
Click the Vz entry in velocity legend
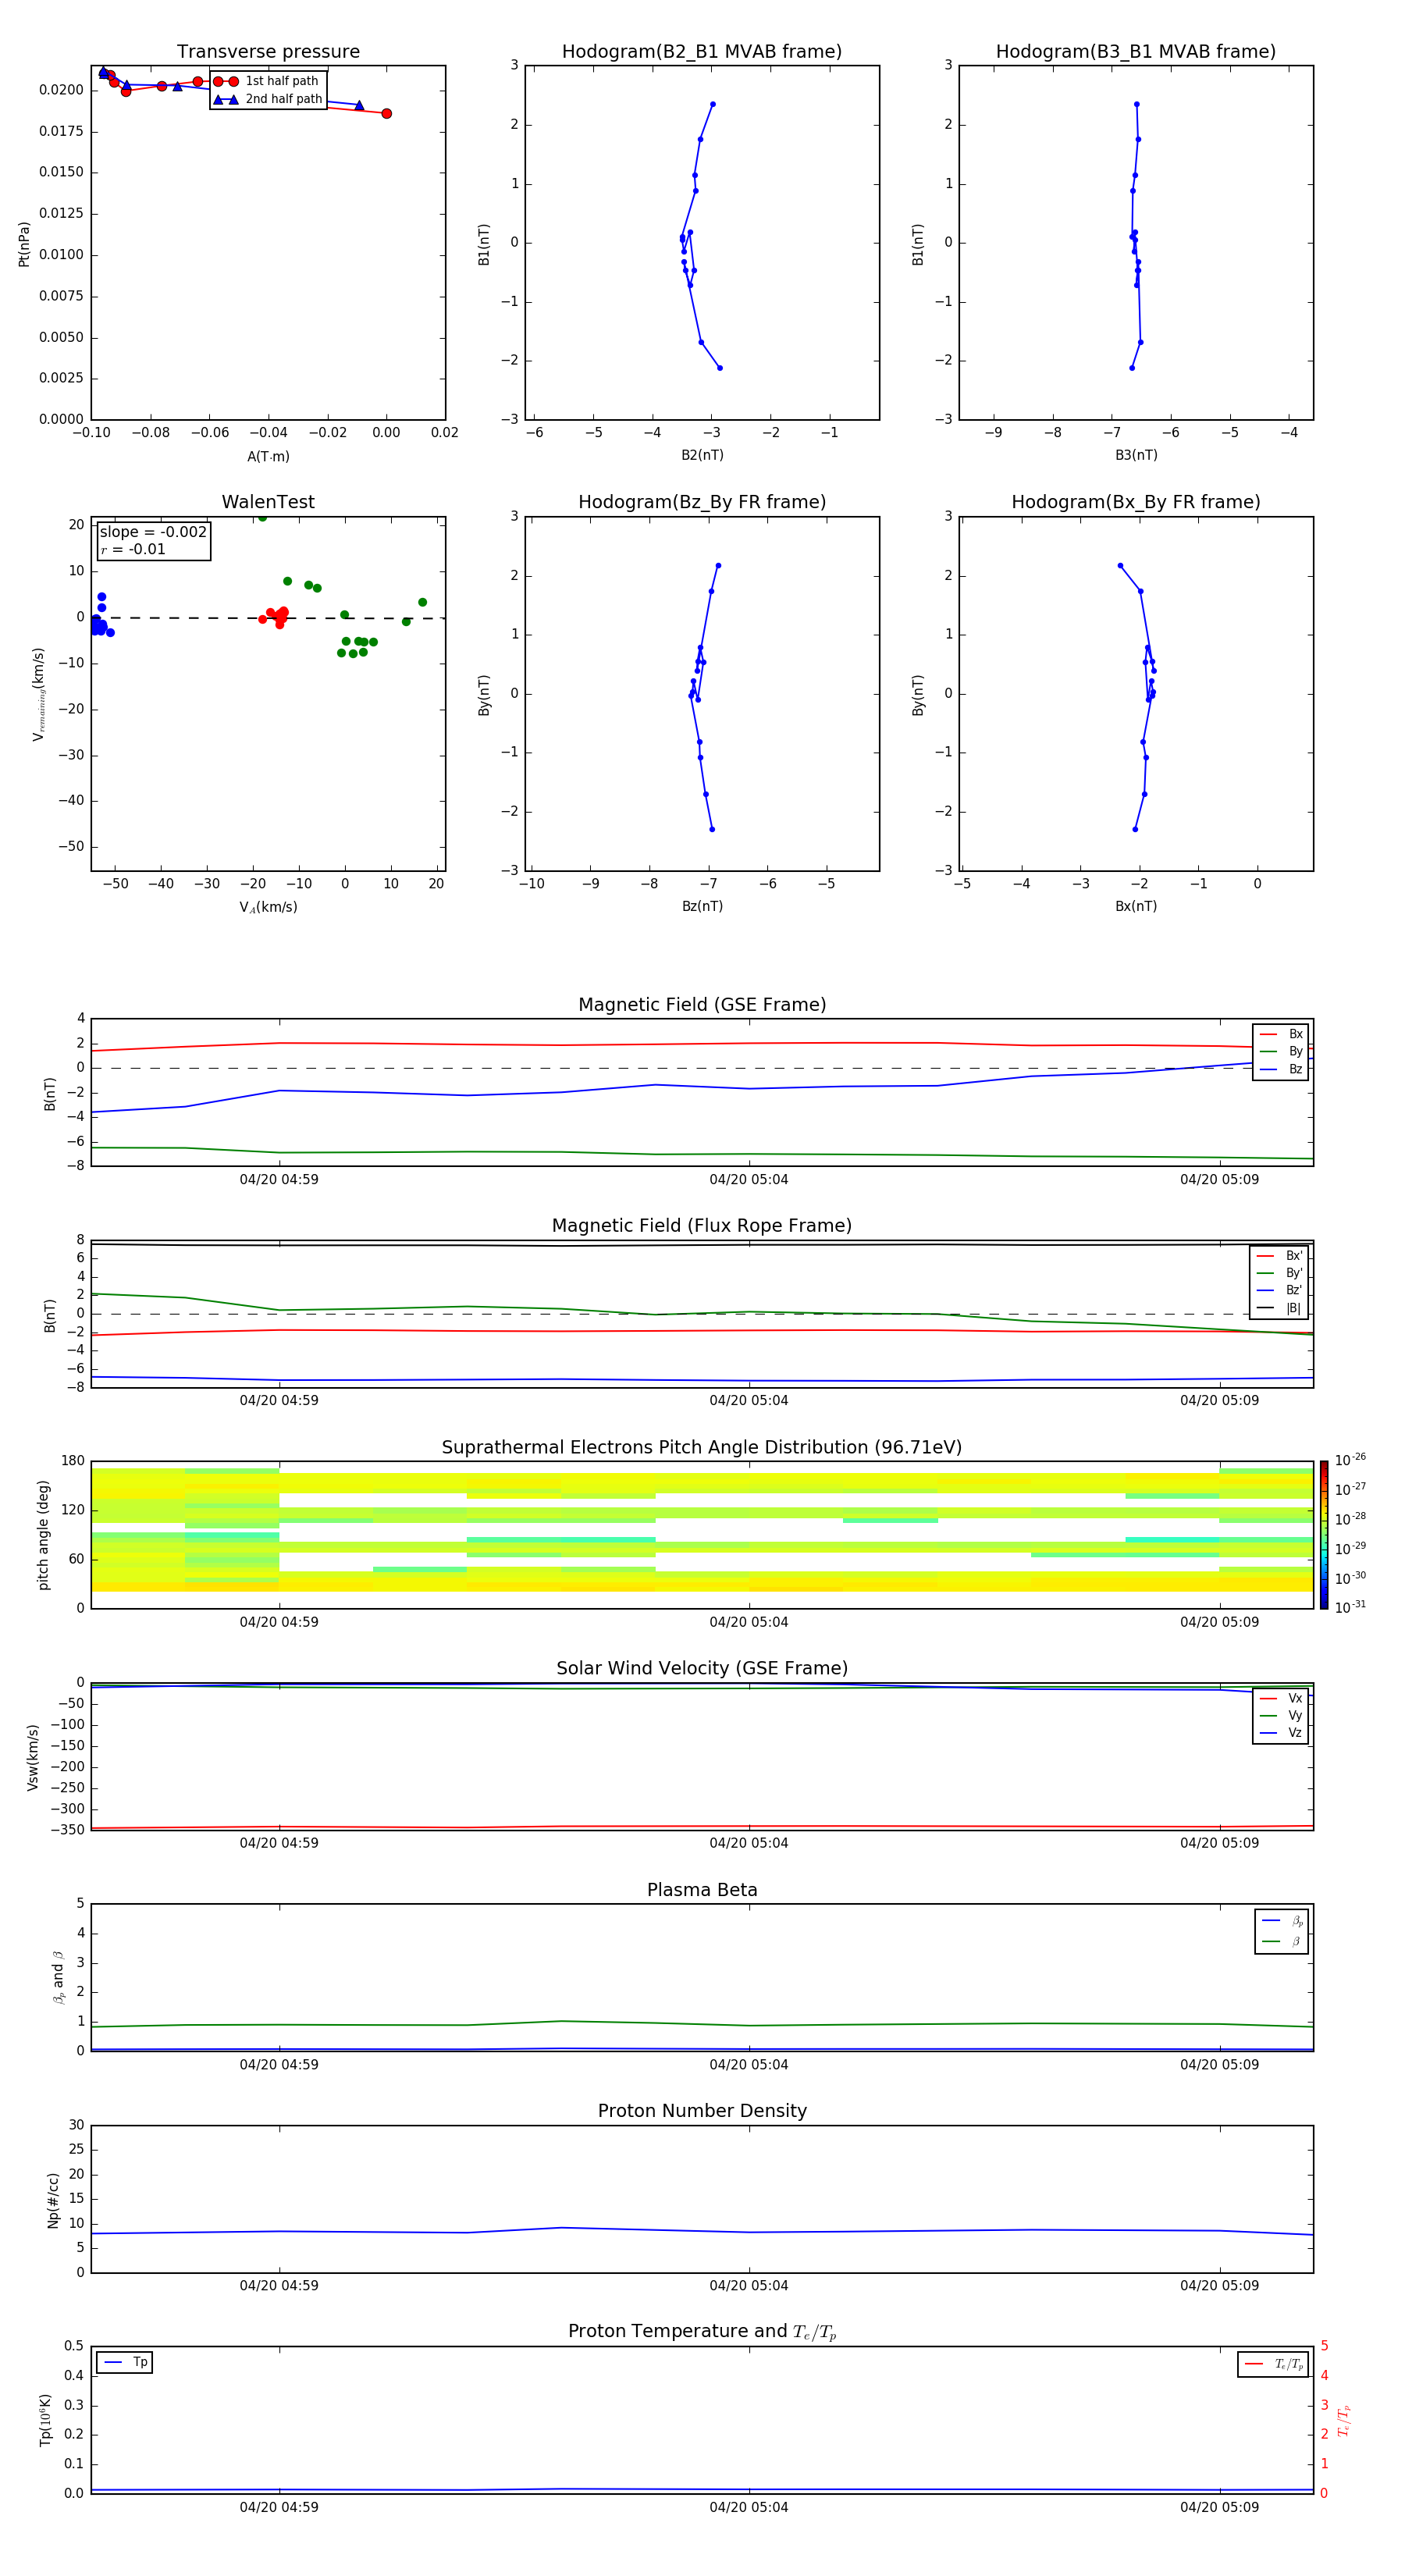point(1281,1733)
